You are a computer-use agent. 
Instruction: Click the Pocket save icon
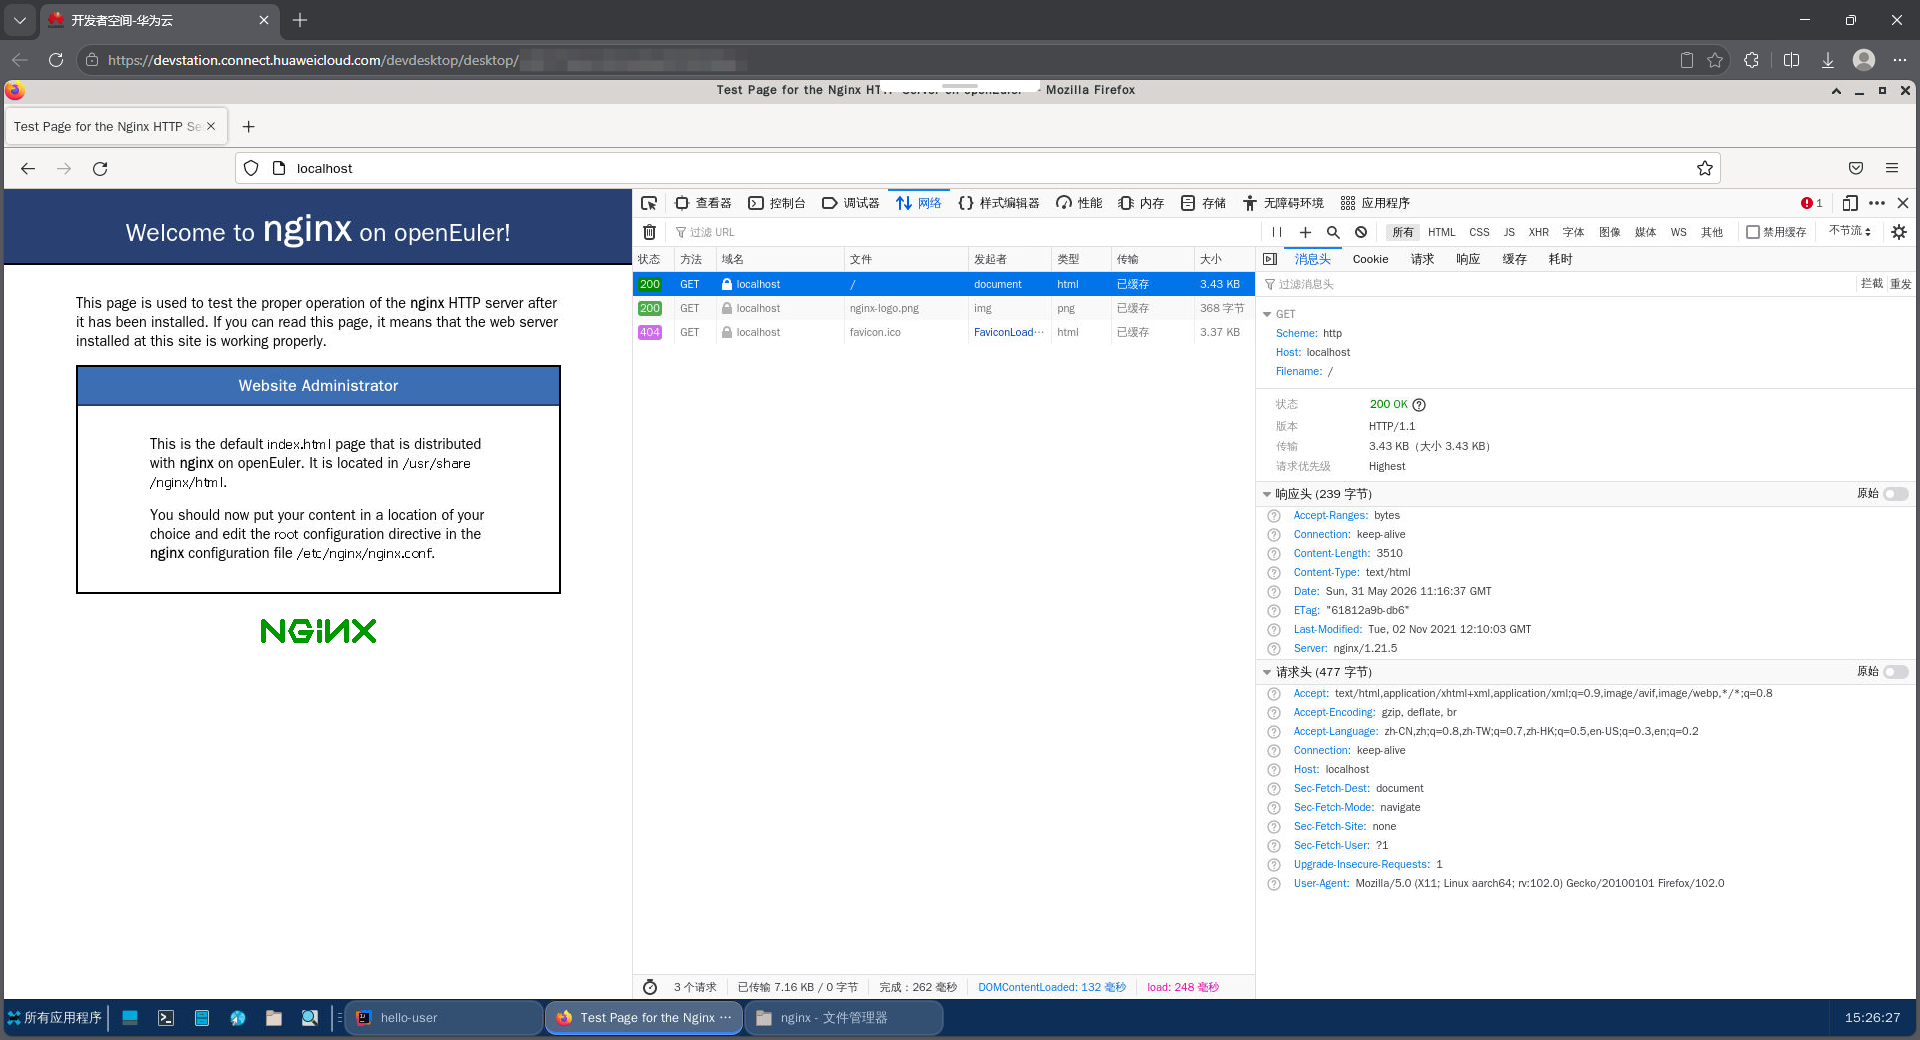(x=1856, y=168)
